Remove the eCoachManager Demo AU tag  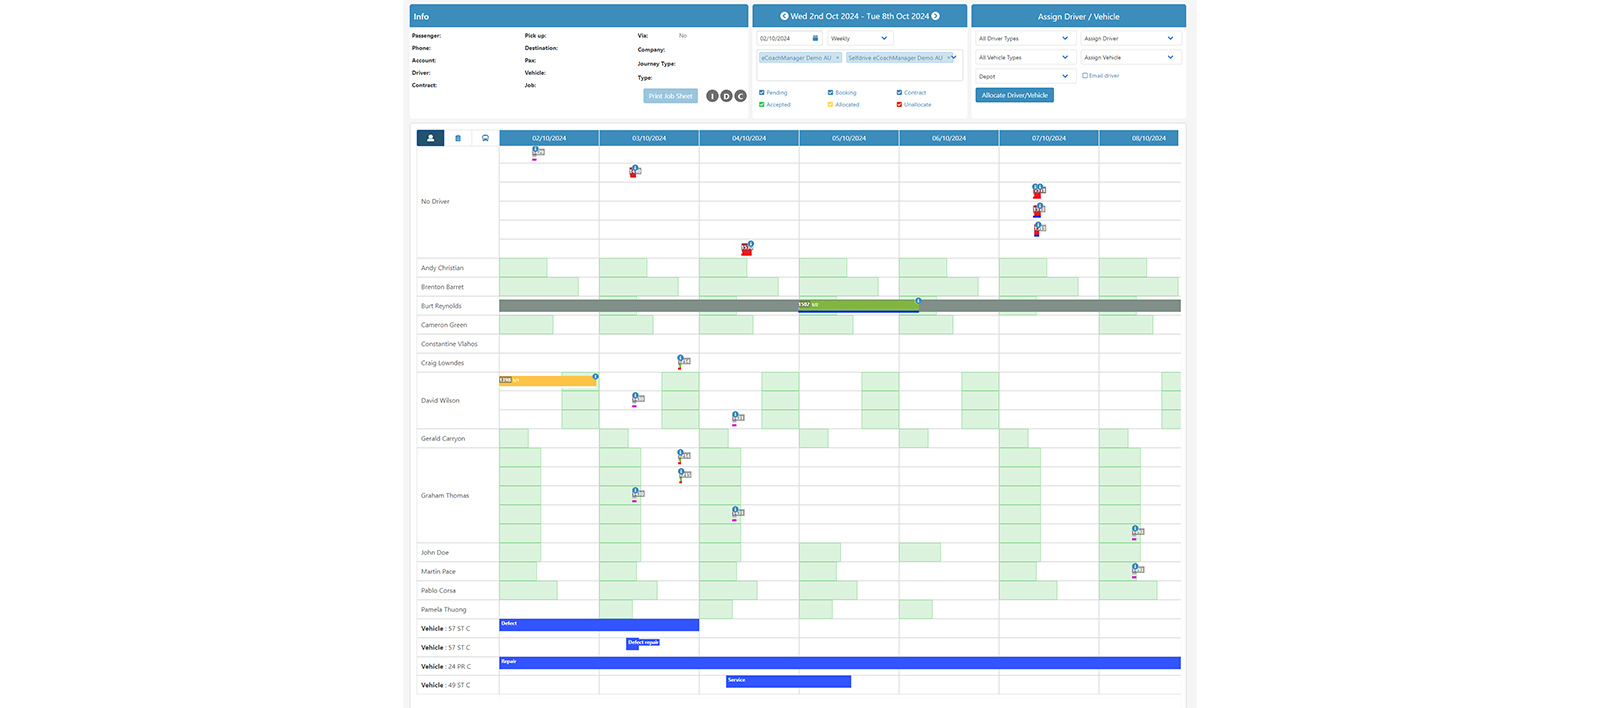point(838,58)
